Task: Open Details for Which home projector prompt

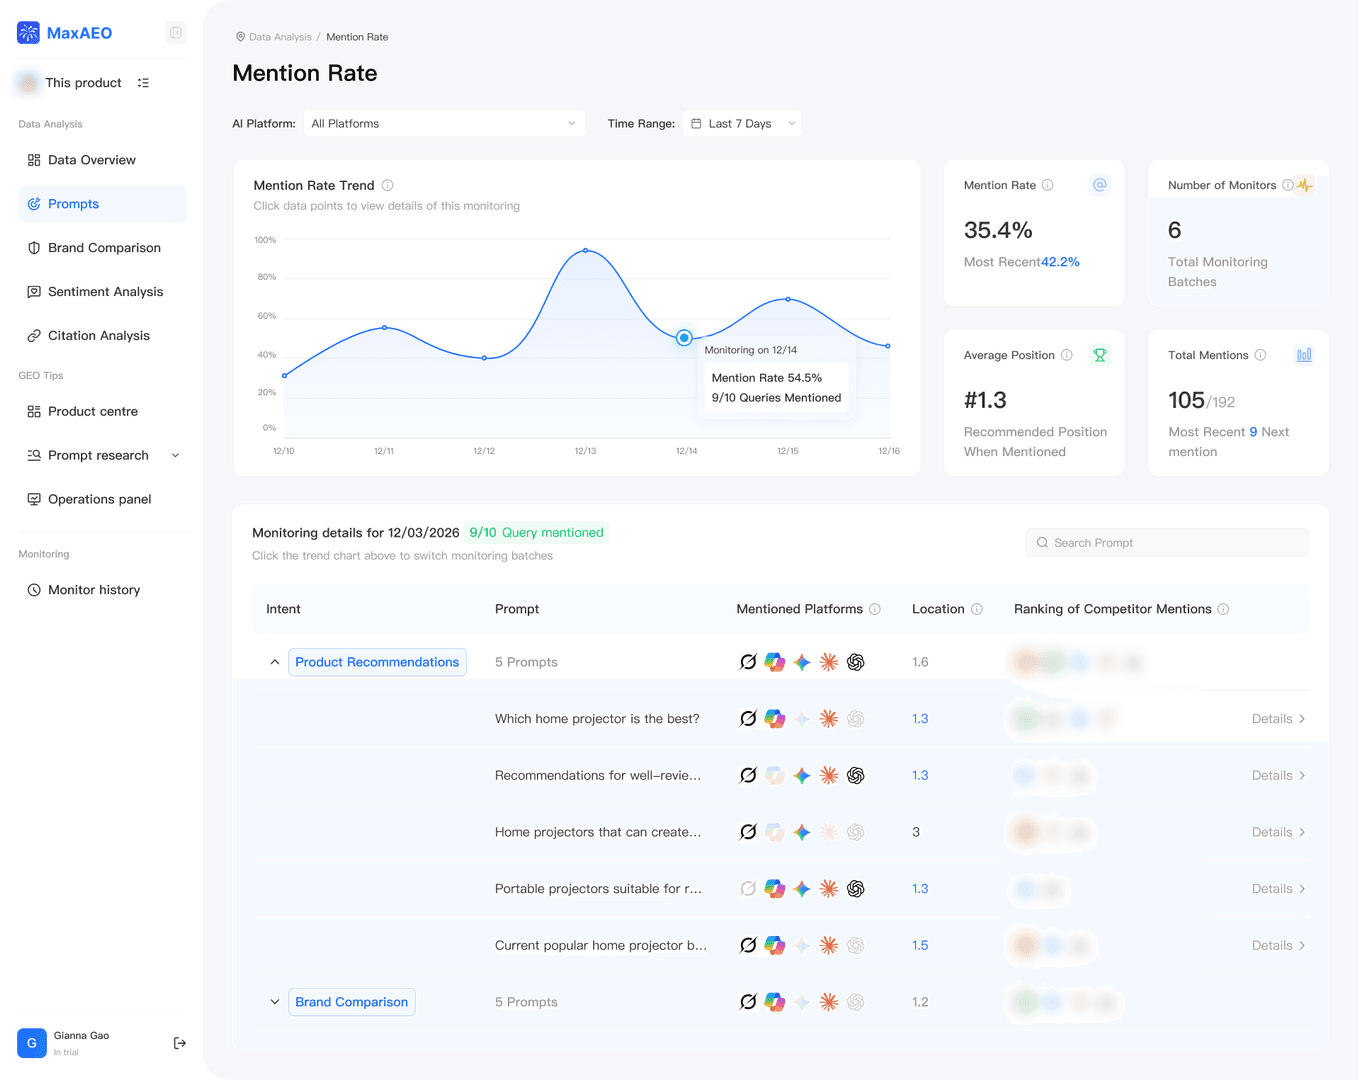Action: (x=1278, y=719)
